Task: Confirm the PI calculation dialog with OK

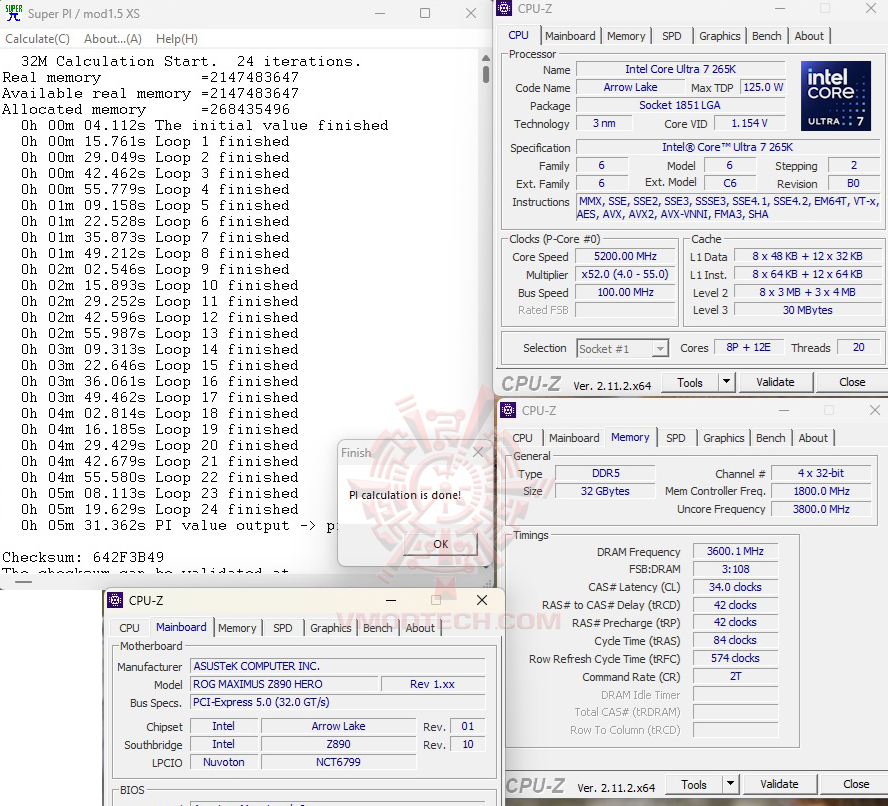Action: (x=441, y=544)
